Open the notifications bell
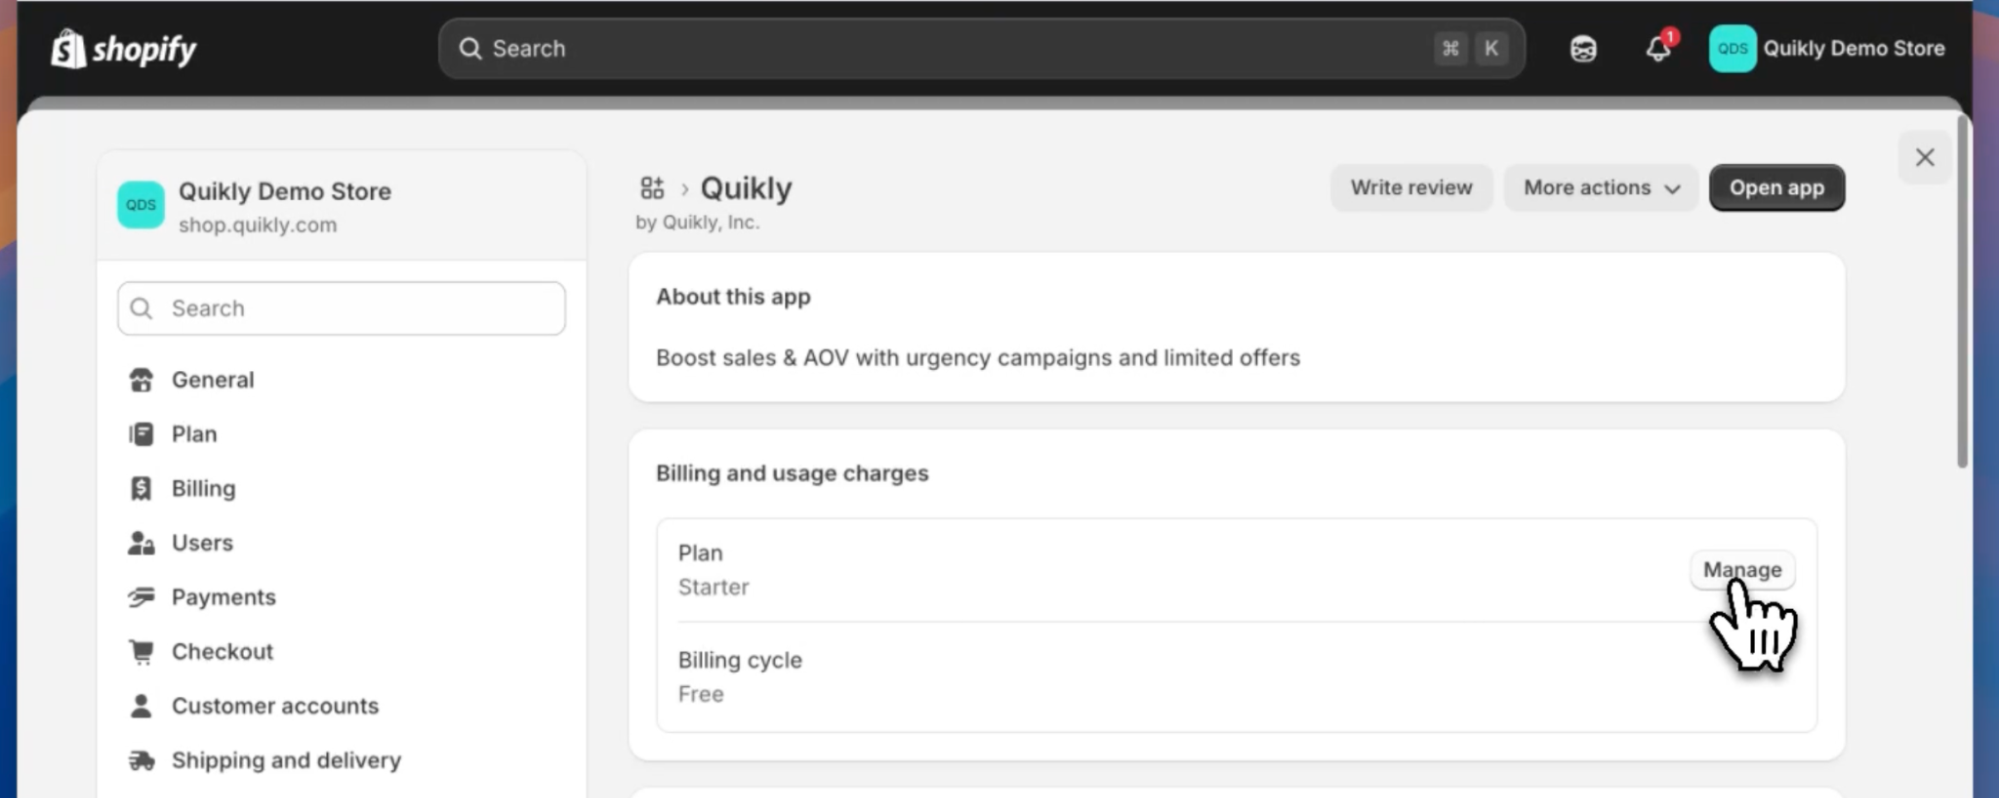The image size is (1999, 799). pyautogui.click(x=1658, y=48)
